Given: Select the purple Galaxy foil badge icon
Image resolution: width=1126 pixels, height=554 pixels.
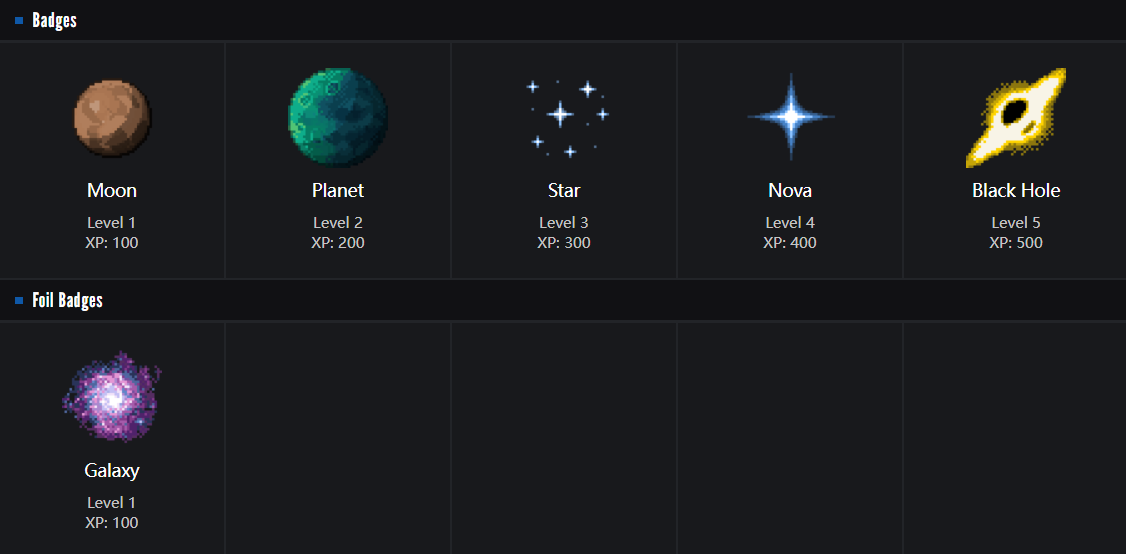Looking at the screenshot, I should pos(112,397).
